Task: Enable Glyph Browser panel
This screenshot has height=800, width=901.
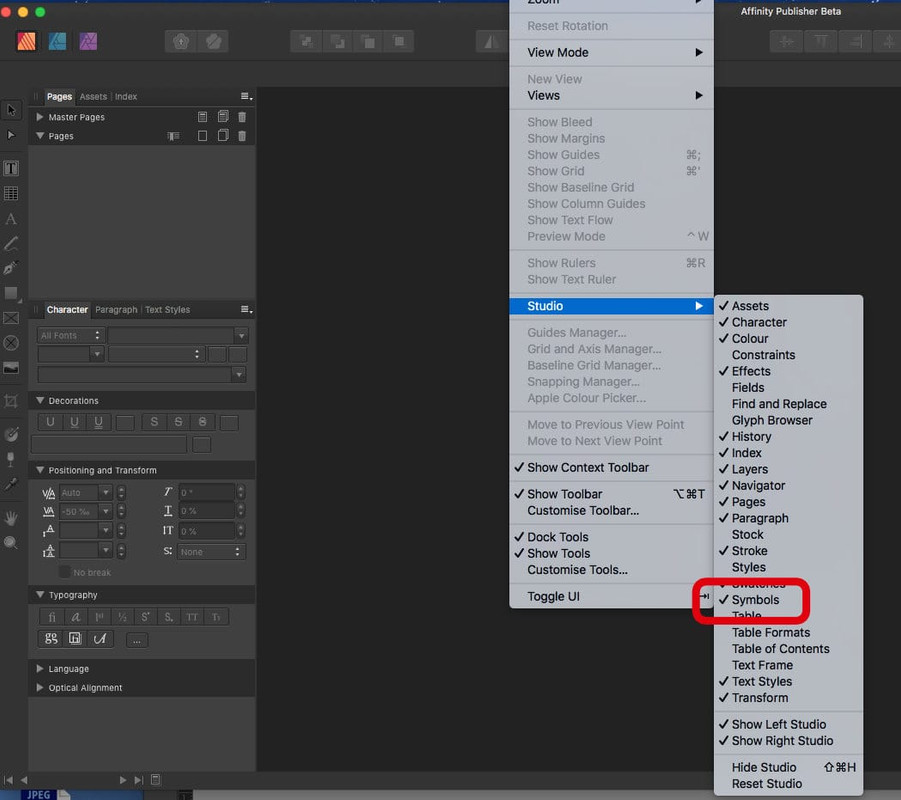Action: click(x=788, y=421)
